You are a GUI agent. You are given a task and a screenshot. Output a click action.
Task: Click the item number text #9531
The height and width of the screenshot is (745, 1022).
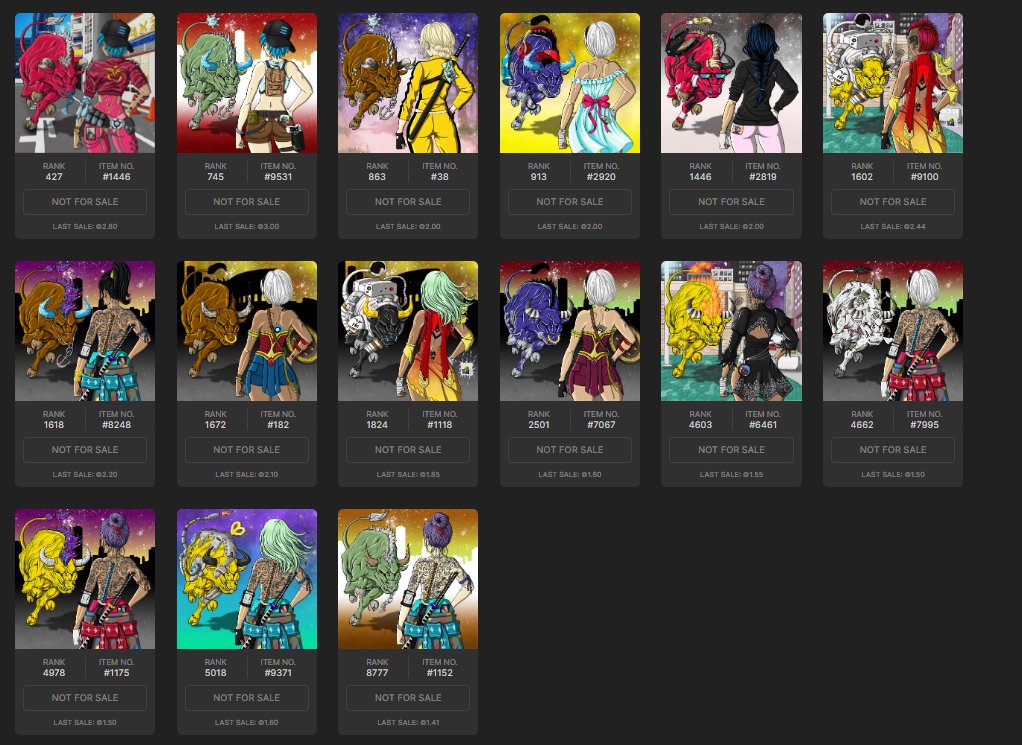click(278, 177)
